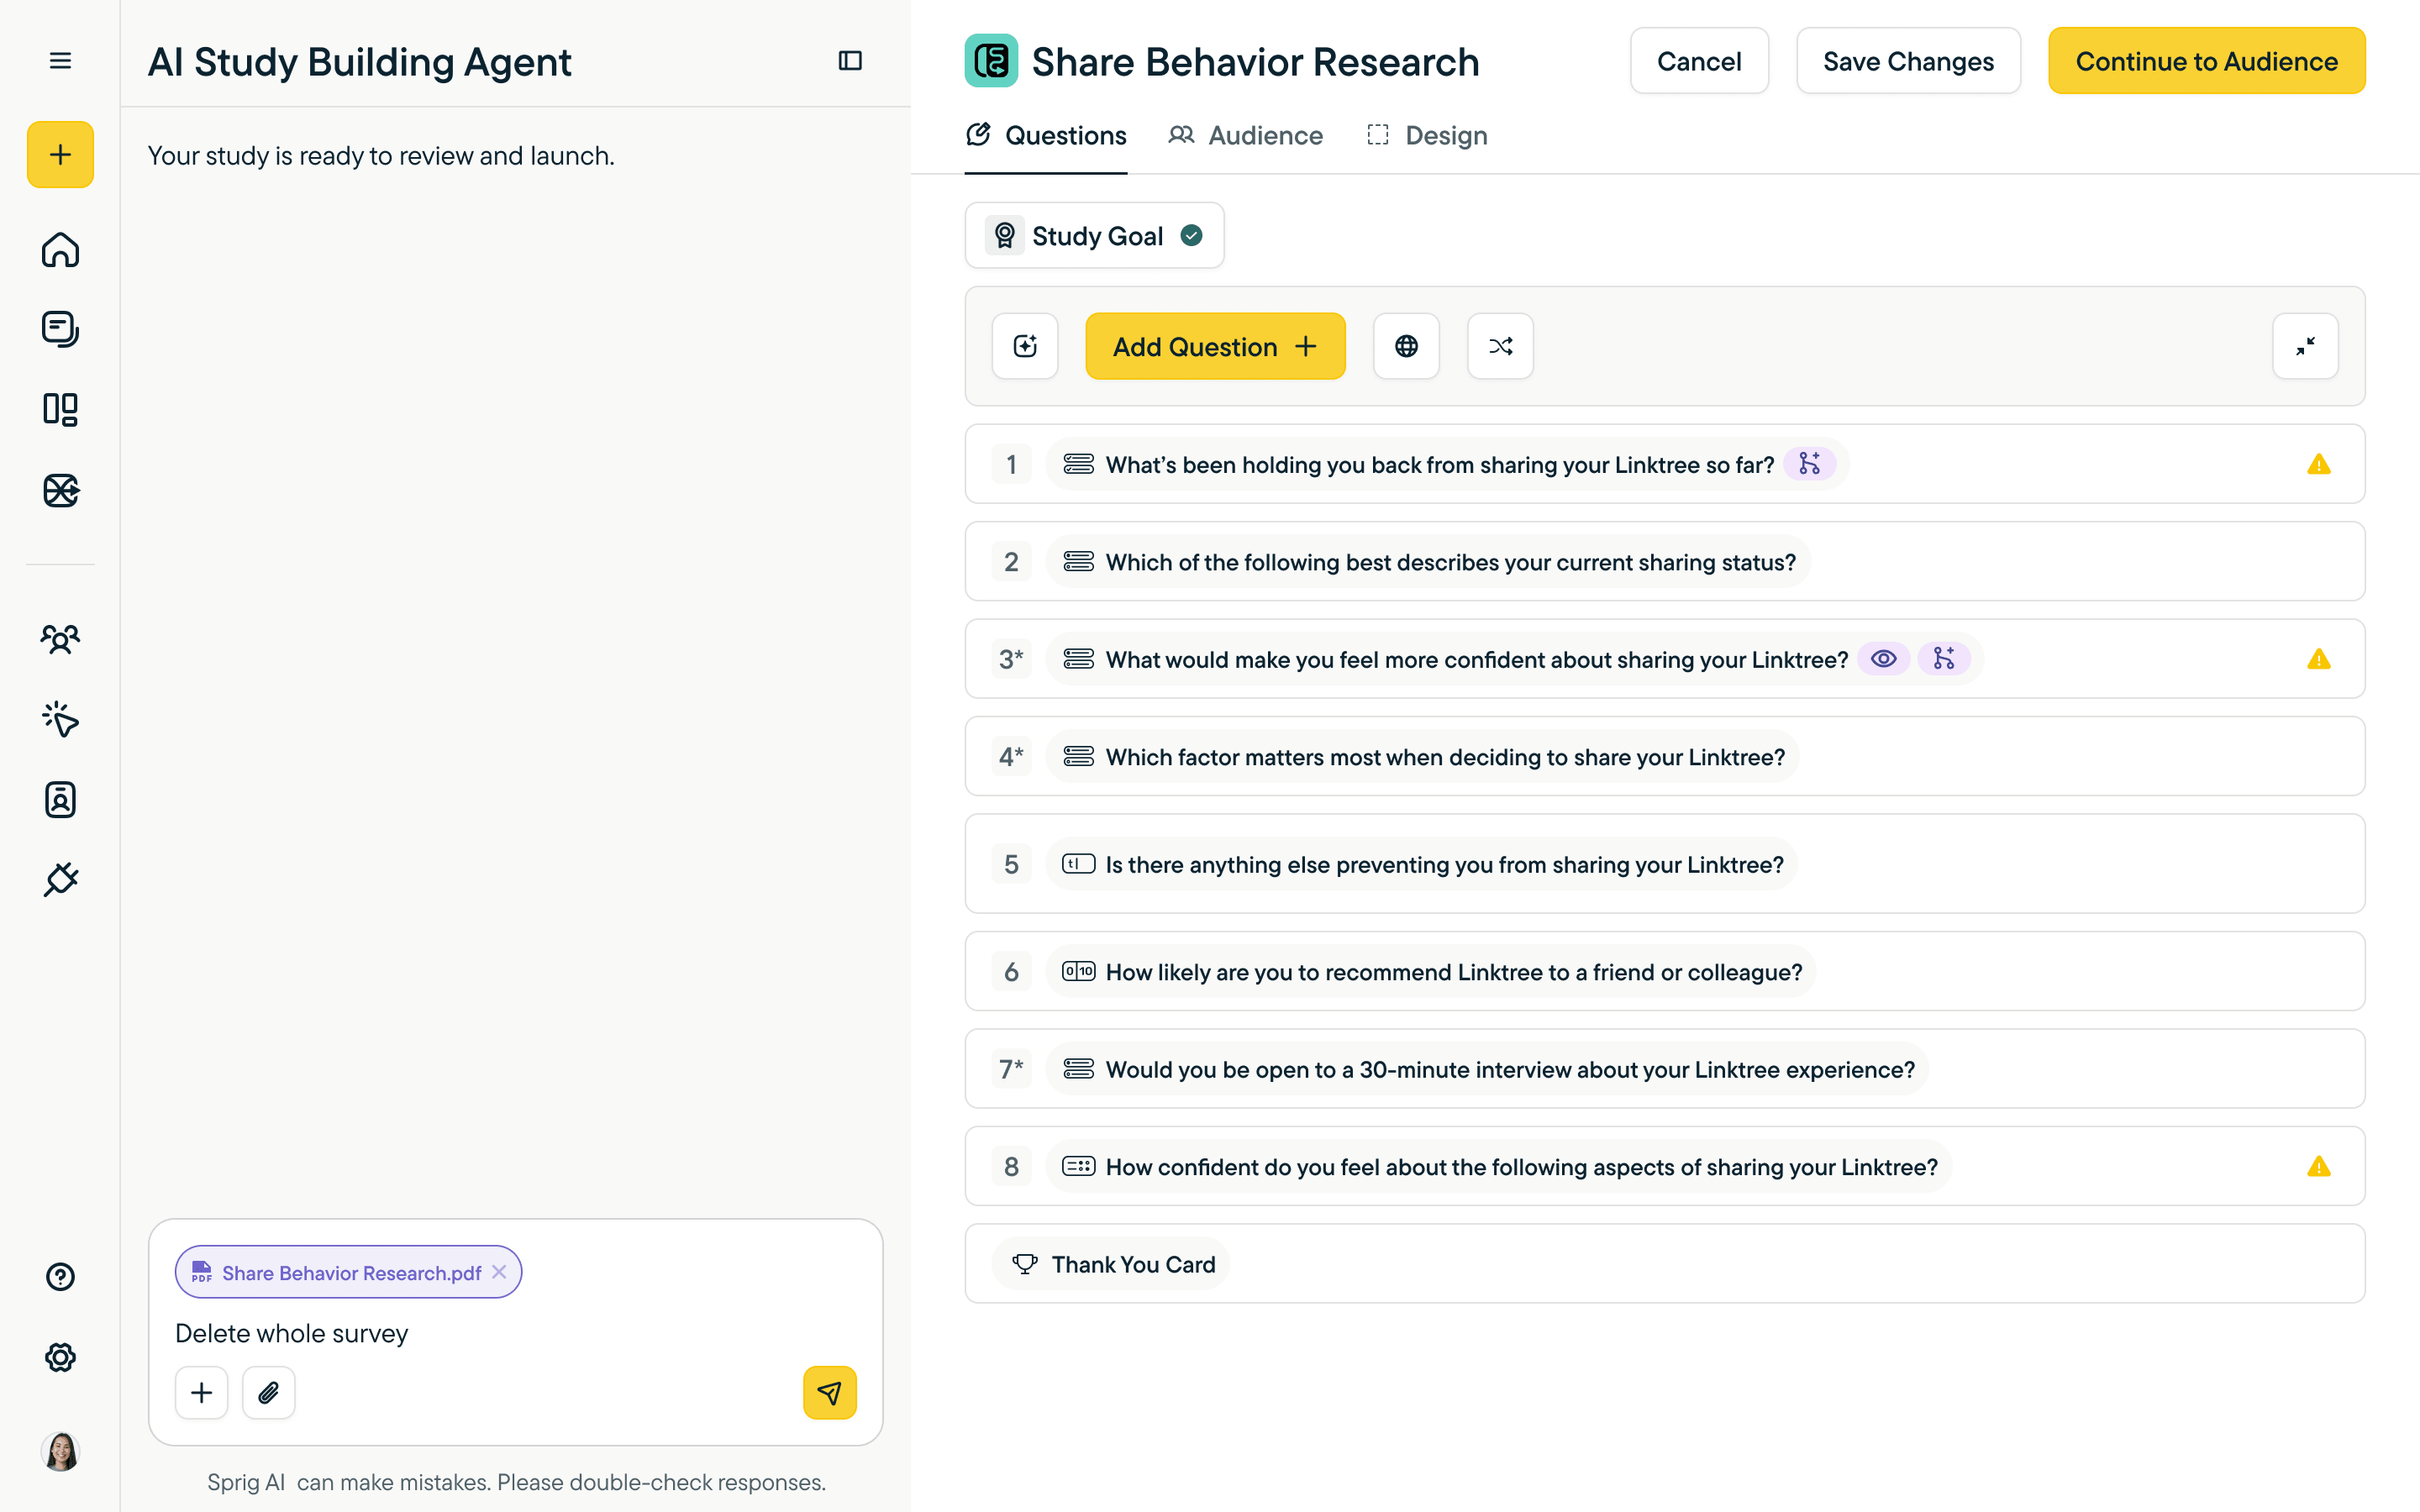Switch to the Design tab
The width and height of the screenshot is (2420, 1512).
coord(1427,135)
